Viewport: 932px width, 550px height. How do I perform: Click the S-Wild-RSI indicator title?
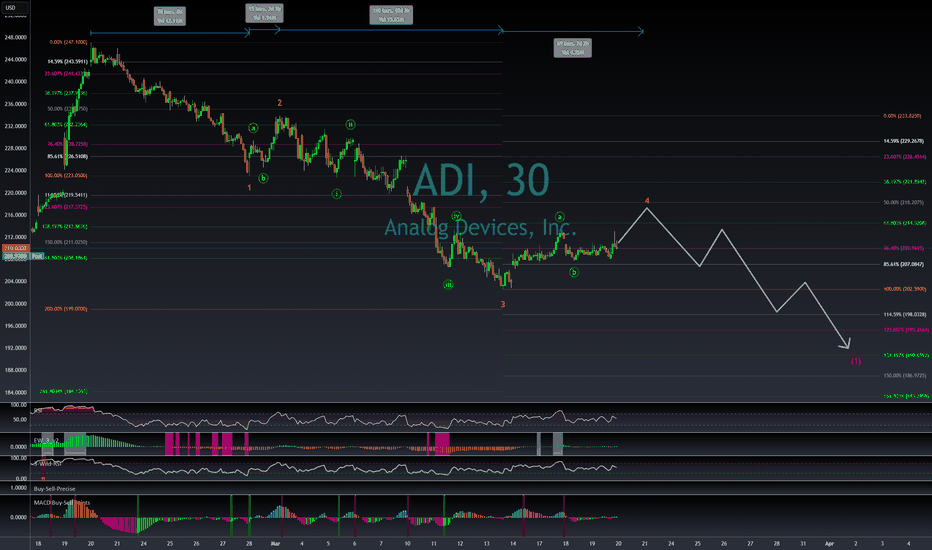pyautogui.click(x=48, y=463)
